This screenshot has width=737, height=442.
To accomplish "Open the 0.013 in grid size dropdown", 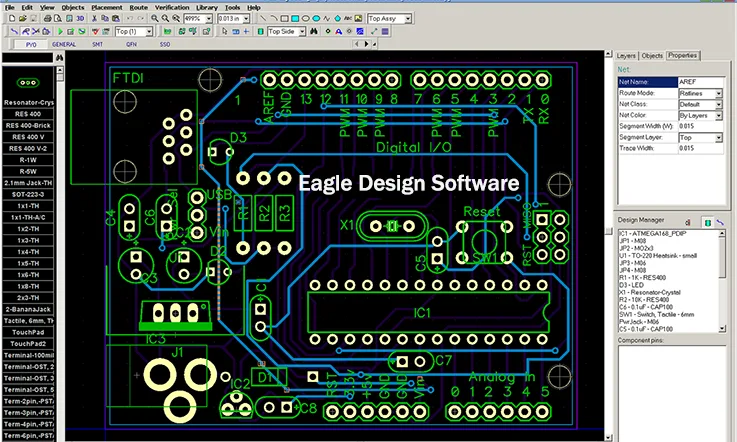I will 246,18.
